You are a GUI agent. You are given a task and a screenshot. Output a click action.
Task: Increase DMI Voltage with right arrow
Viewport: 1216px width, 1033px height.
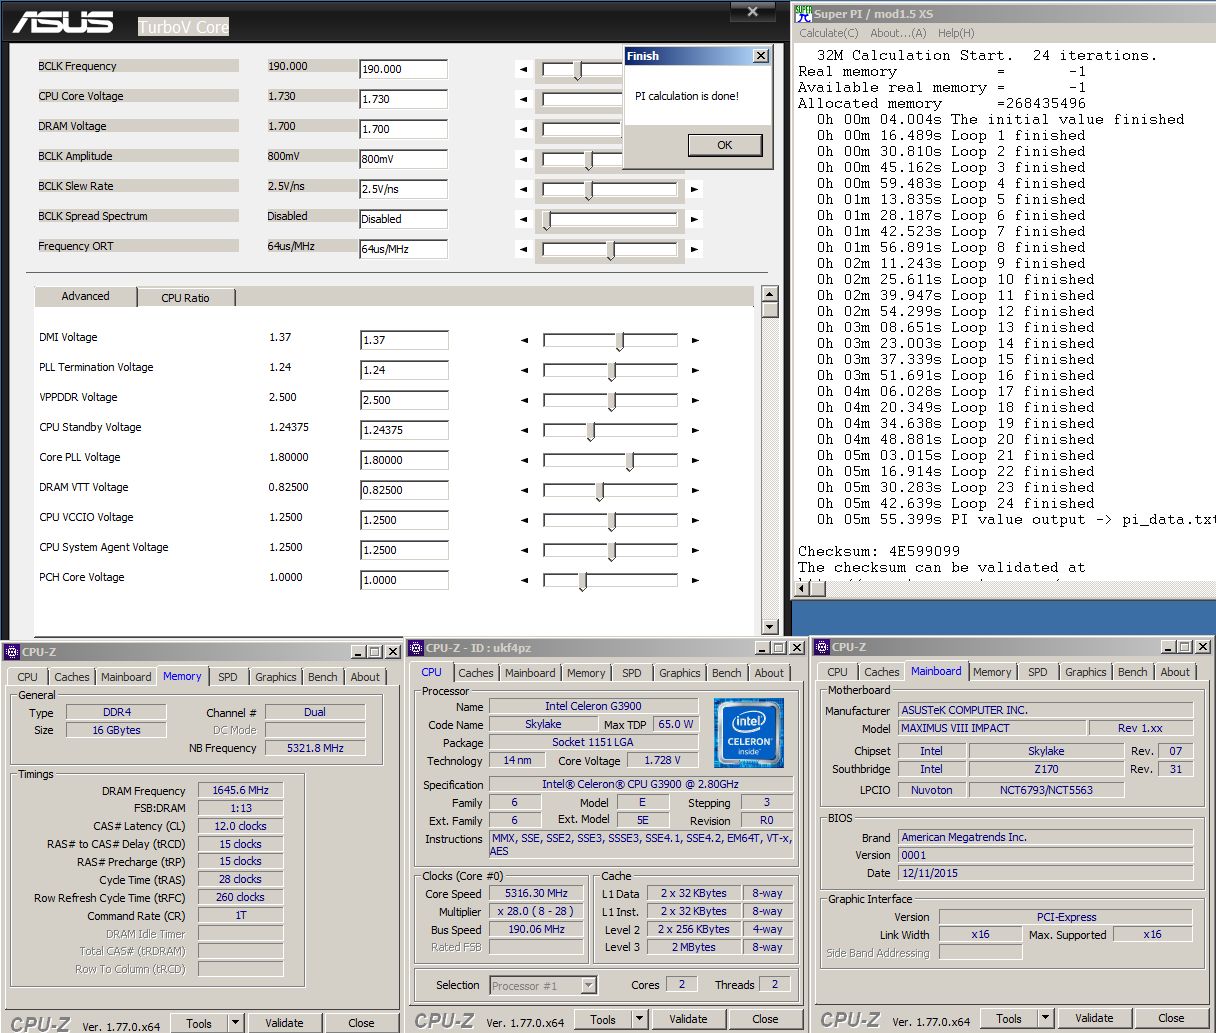point(695,341)
